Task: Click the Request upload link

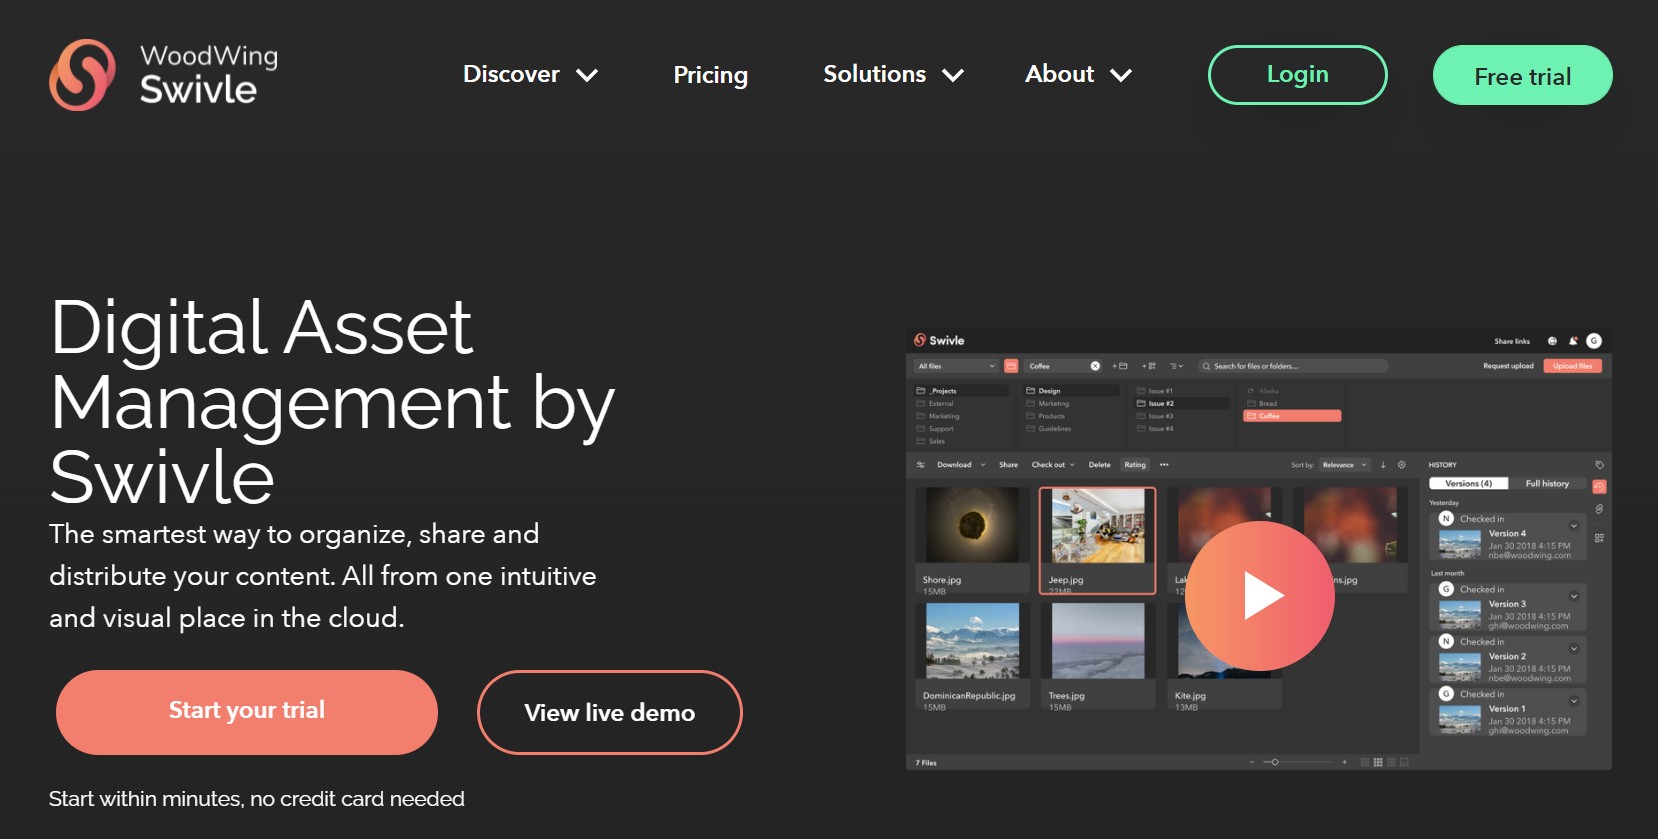Action: [x=1508, y=366]
